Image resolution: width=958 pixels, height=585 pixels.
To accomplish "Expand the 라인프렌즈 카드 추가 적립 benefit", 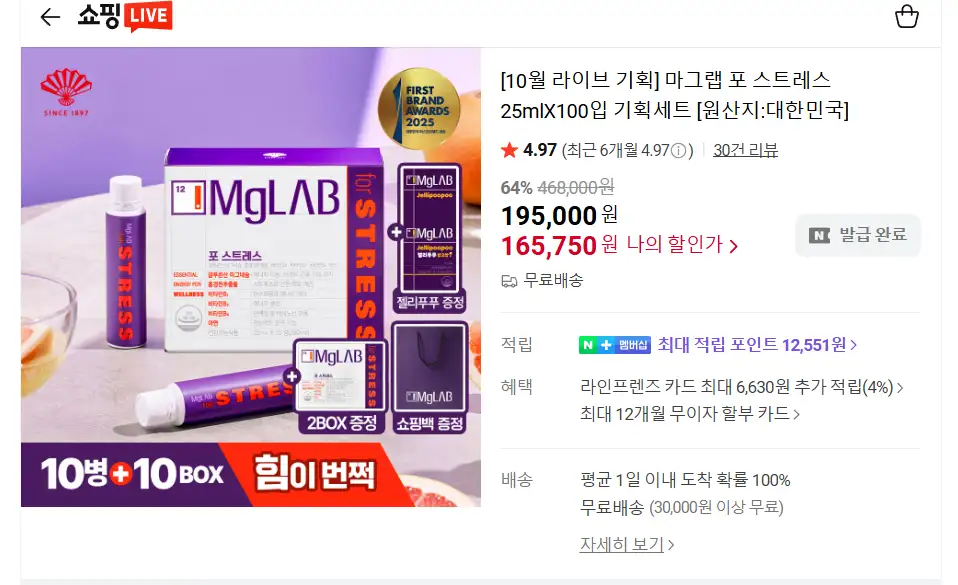I will 741,387.
